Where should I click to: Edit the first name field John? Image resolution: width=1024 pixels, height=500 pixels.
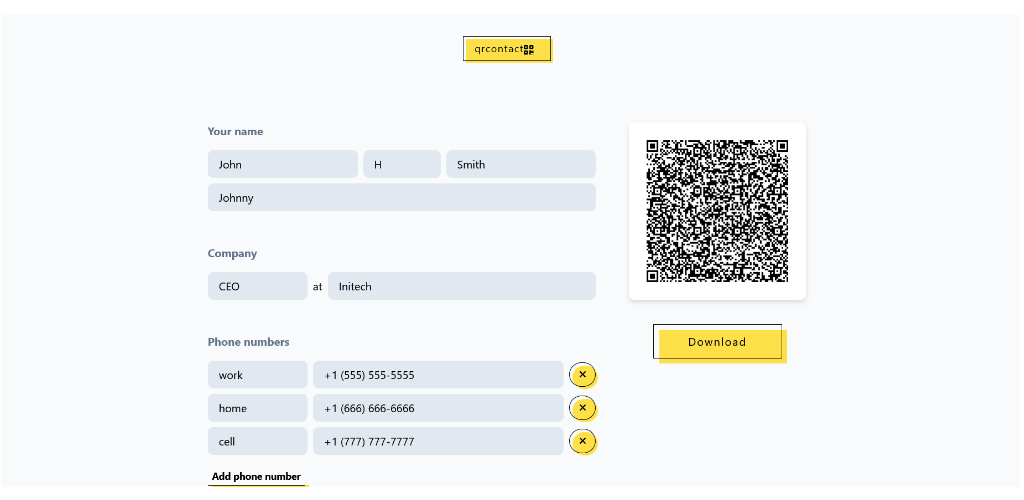(283, 164)
